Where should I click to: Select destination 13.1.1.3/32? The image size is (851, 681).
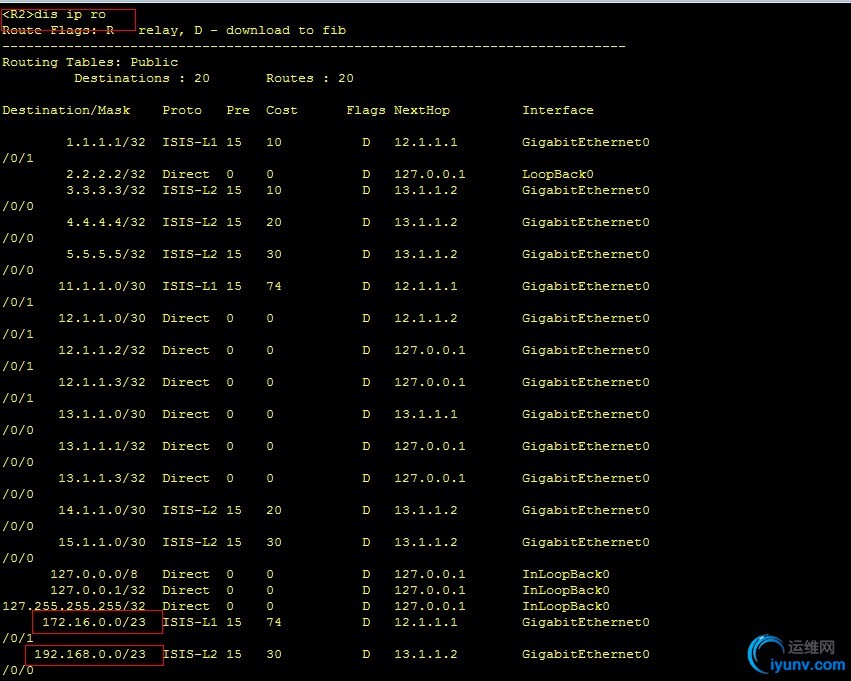102,478
